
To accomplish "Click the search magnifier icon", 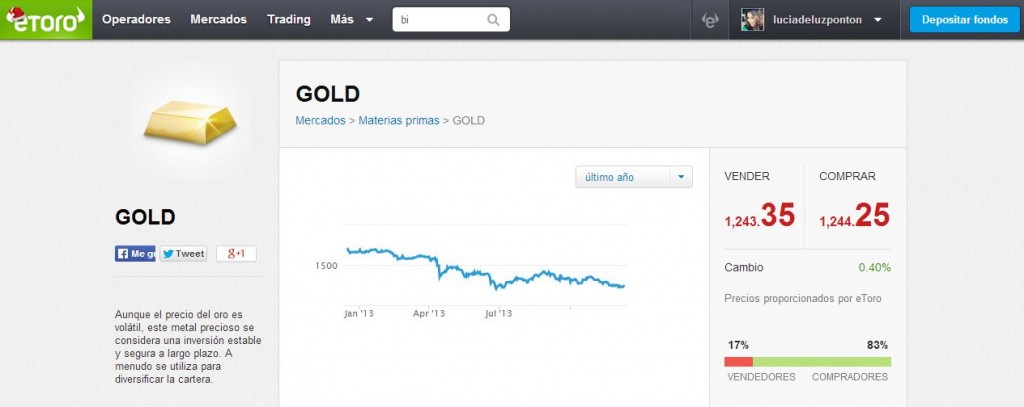I will click(x=493, y=20).
